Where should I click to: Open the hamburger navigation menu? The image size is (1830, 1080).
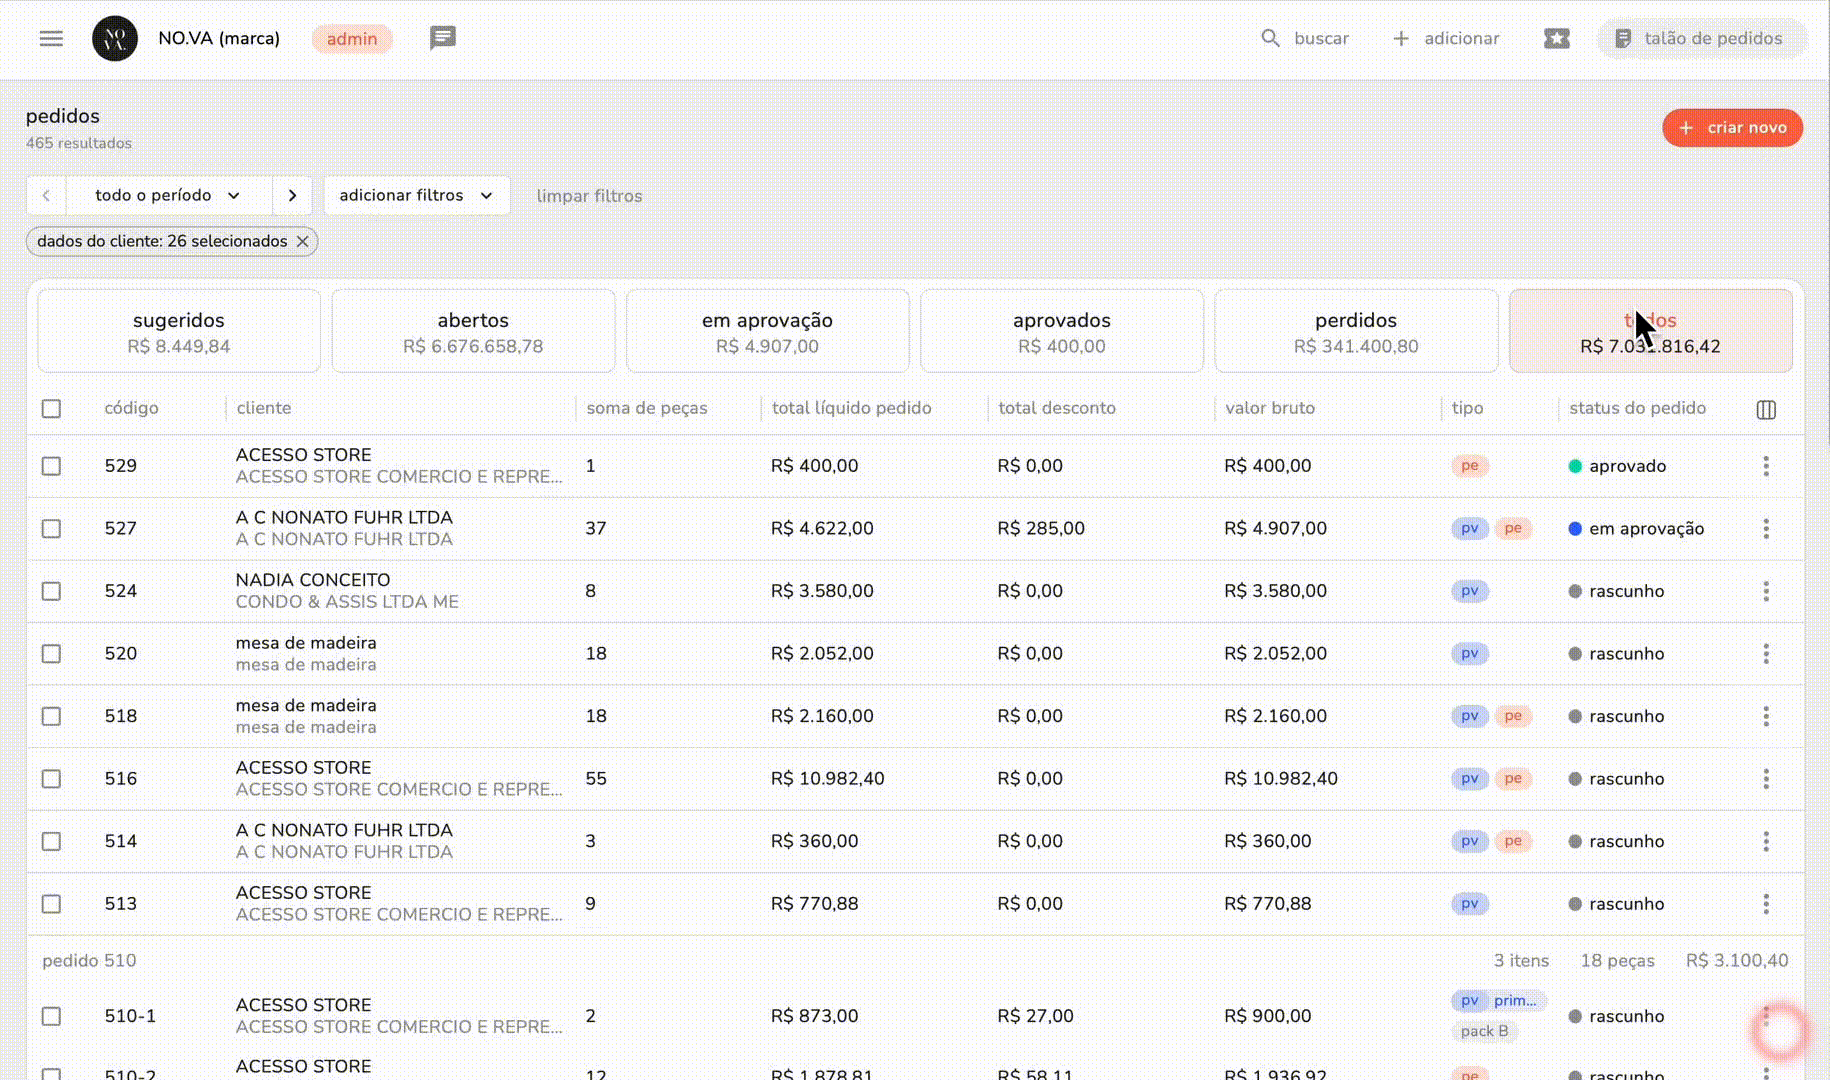[51, 39]
